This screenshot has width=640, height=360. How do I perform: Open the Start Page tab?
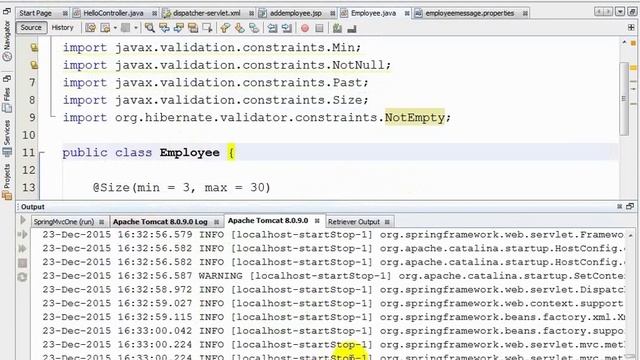point(36,13)
